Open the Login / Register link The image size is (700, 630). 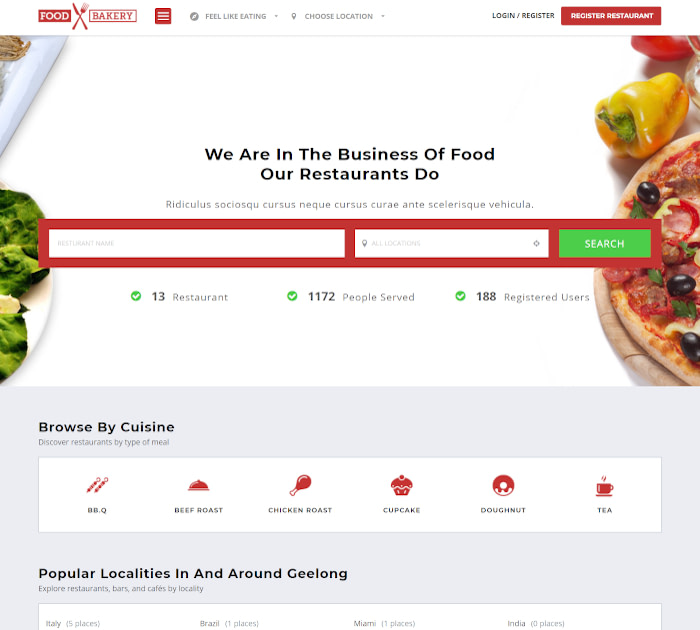[523, 16]
